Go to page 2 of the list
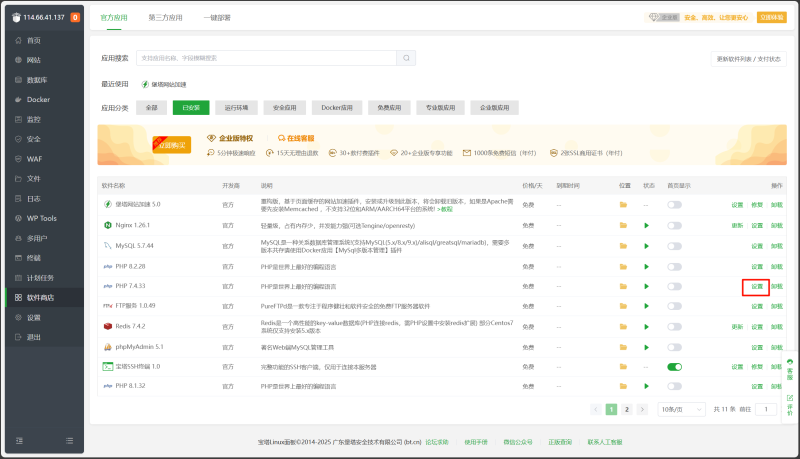Image resolution: width=800 pixels, height=459 pixels. coord(627,409)
